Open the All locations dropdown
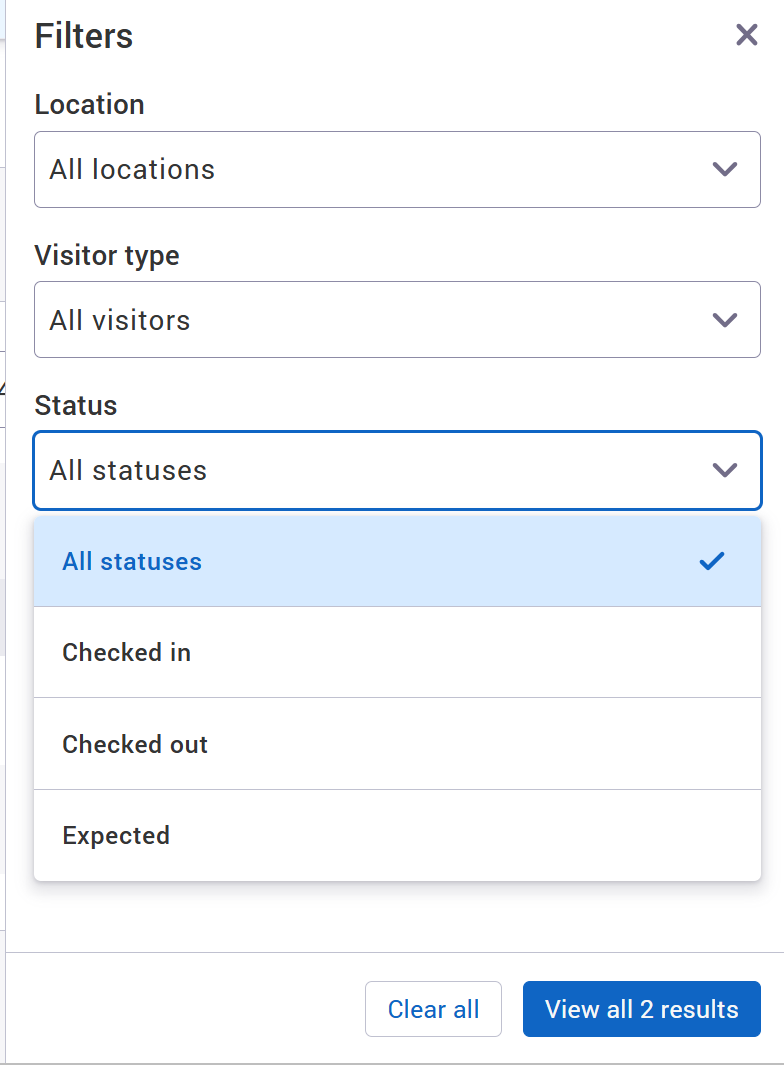Viewport: 784px width, 1065px height. pos(397,169)
